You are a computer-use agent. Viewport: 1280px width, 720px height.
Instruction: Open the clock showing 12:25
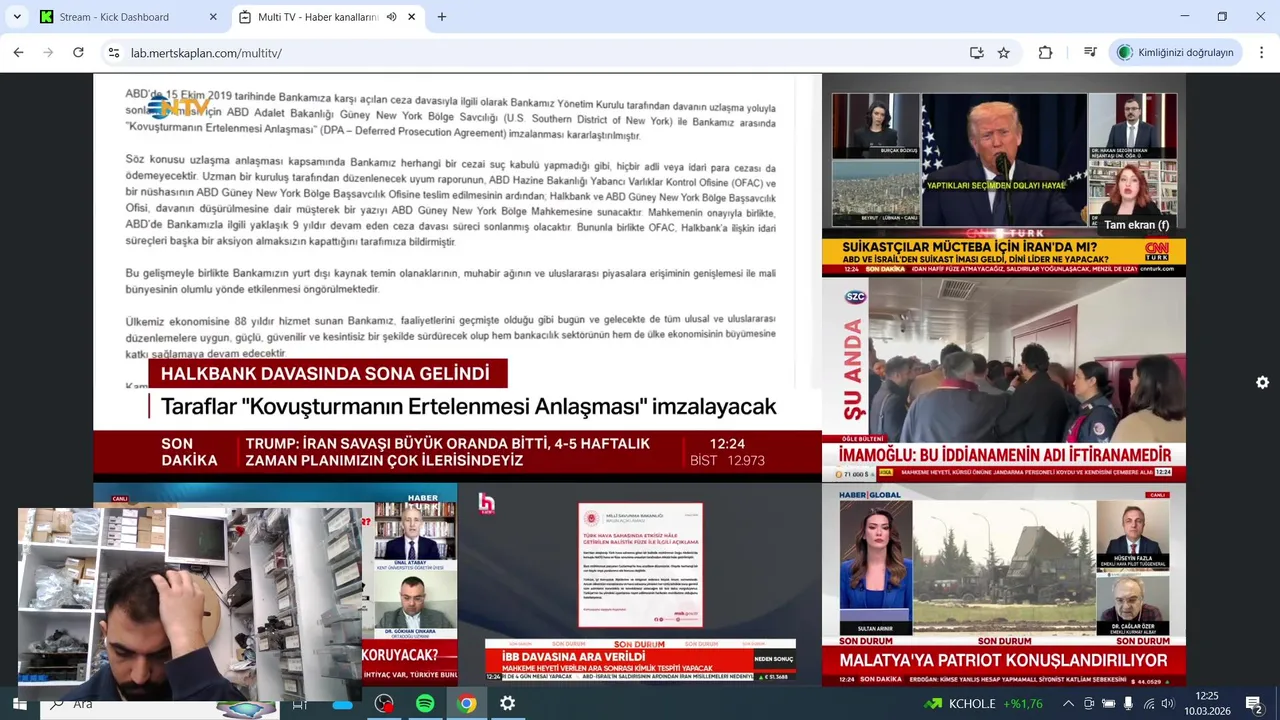(1207, 703)
